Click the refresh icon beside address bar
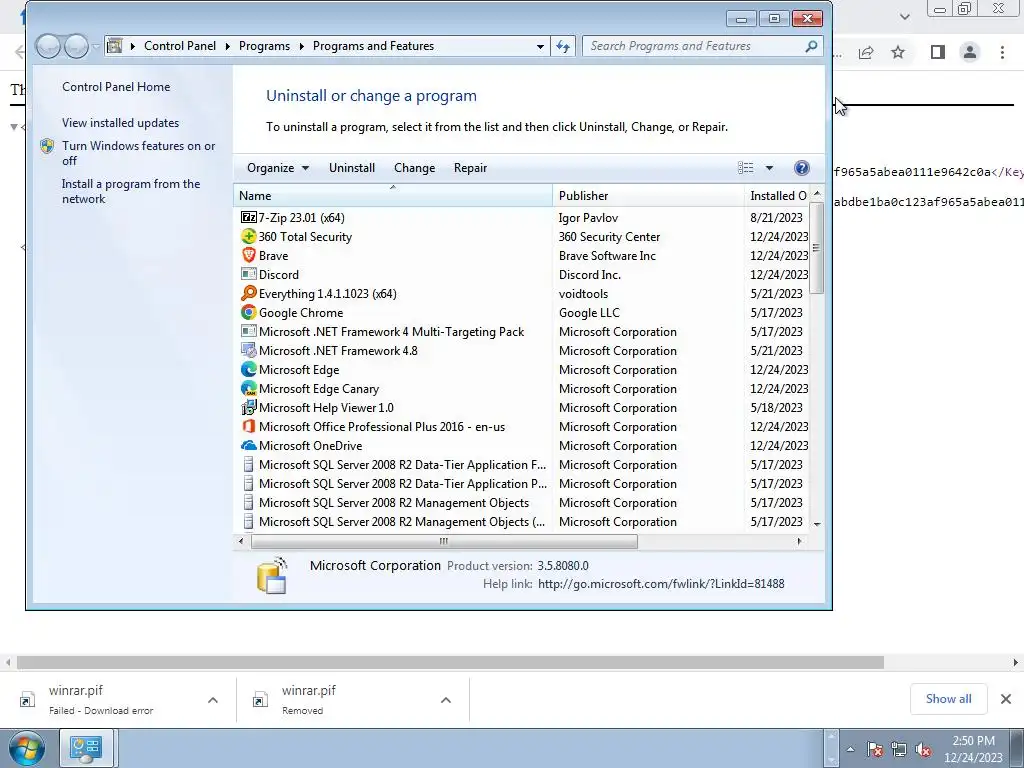 (563, 46)
